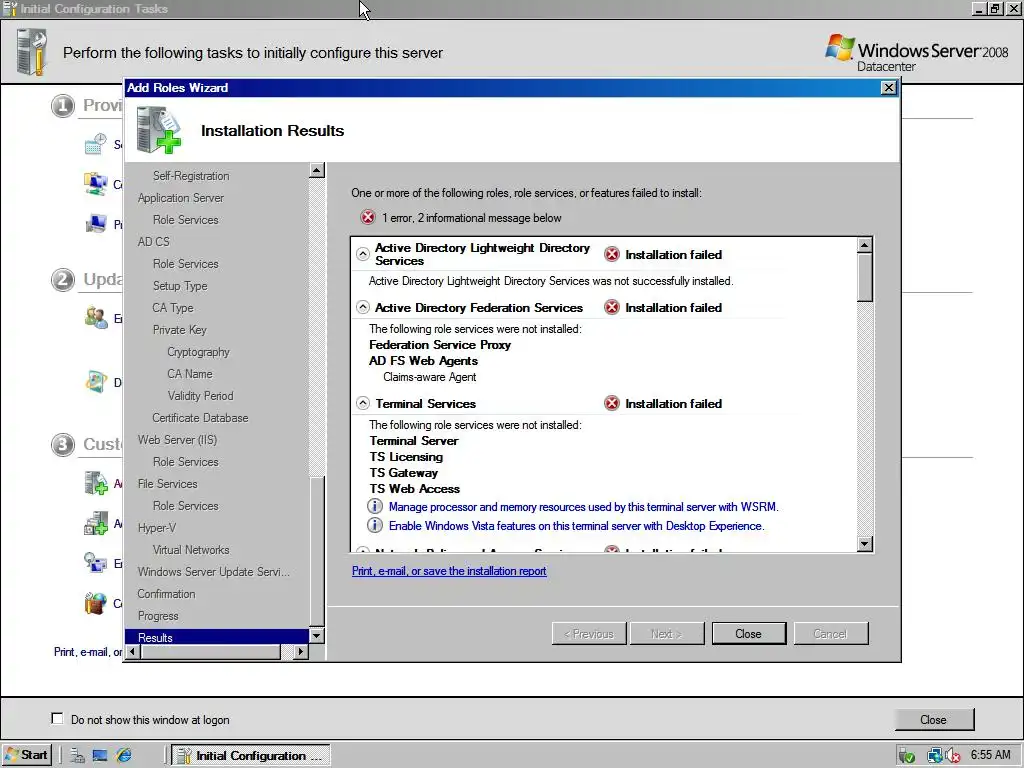Click 'TS Licensing' in results list
Screen dimensions: 1024x768
pyautogui.click(x=406, y=456)
